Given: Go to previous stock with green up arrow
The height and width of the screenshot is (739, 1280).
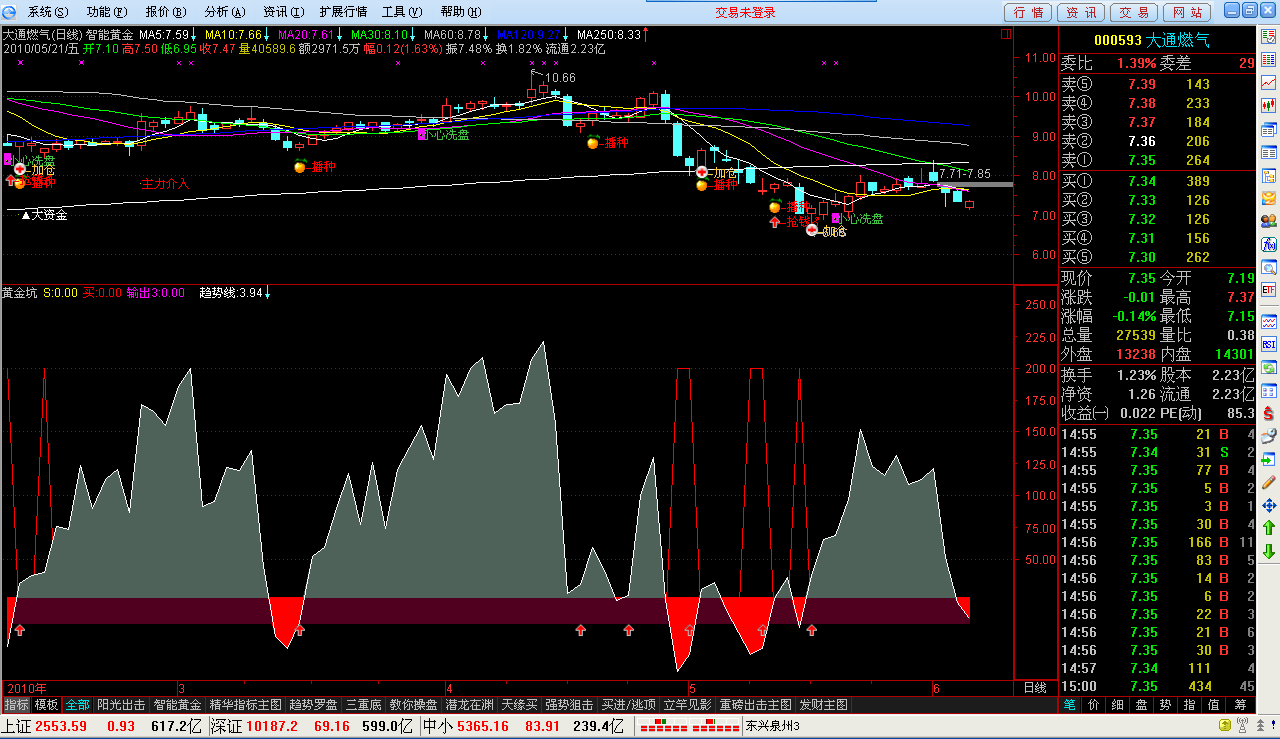Looking at the screenshot, I should point(1268,528).
